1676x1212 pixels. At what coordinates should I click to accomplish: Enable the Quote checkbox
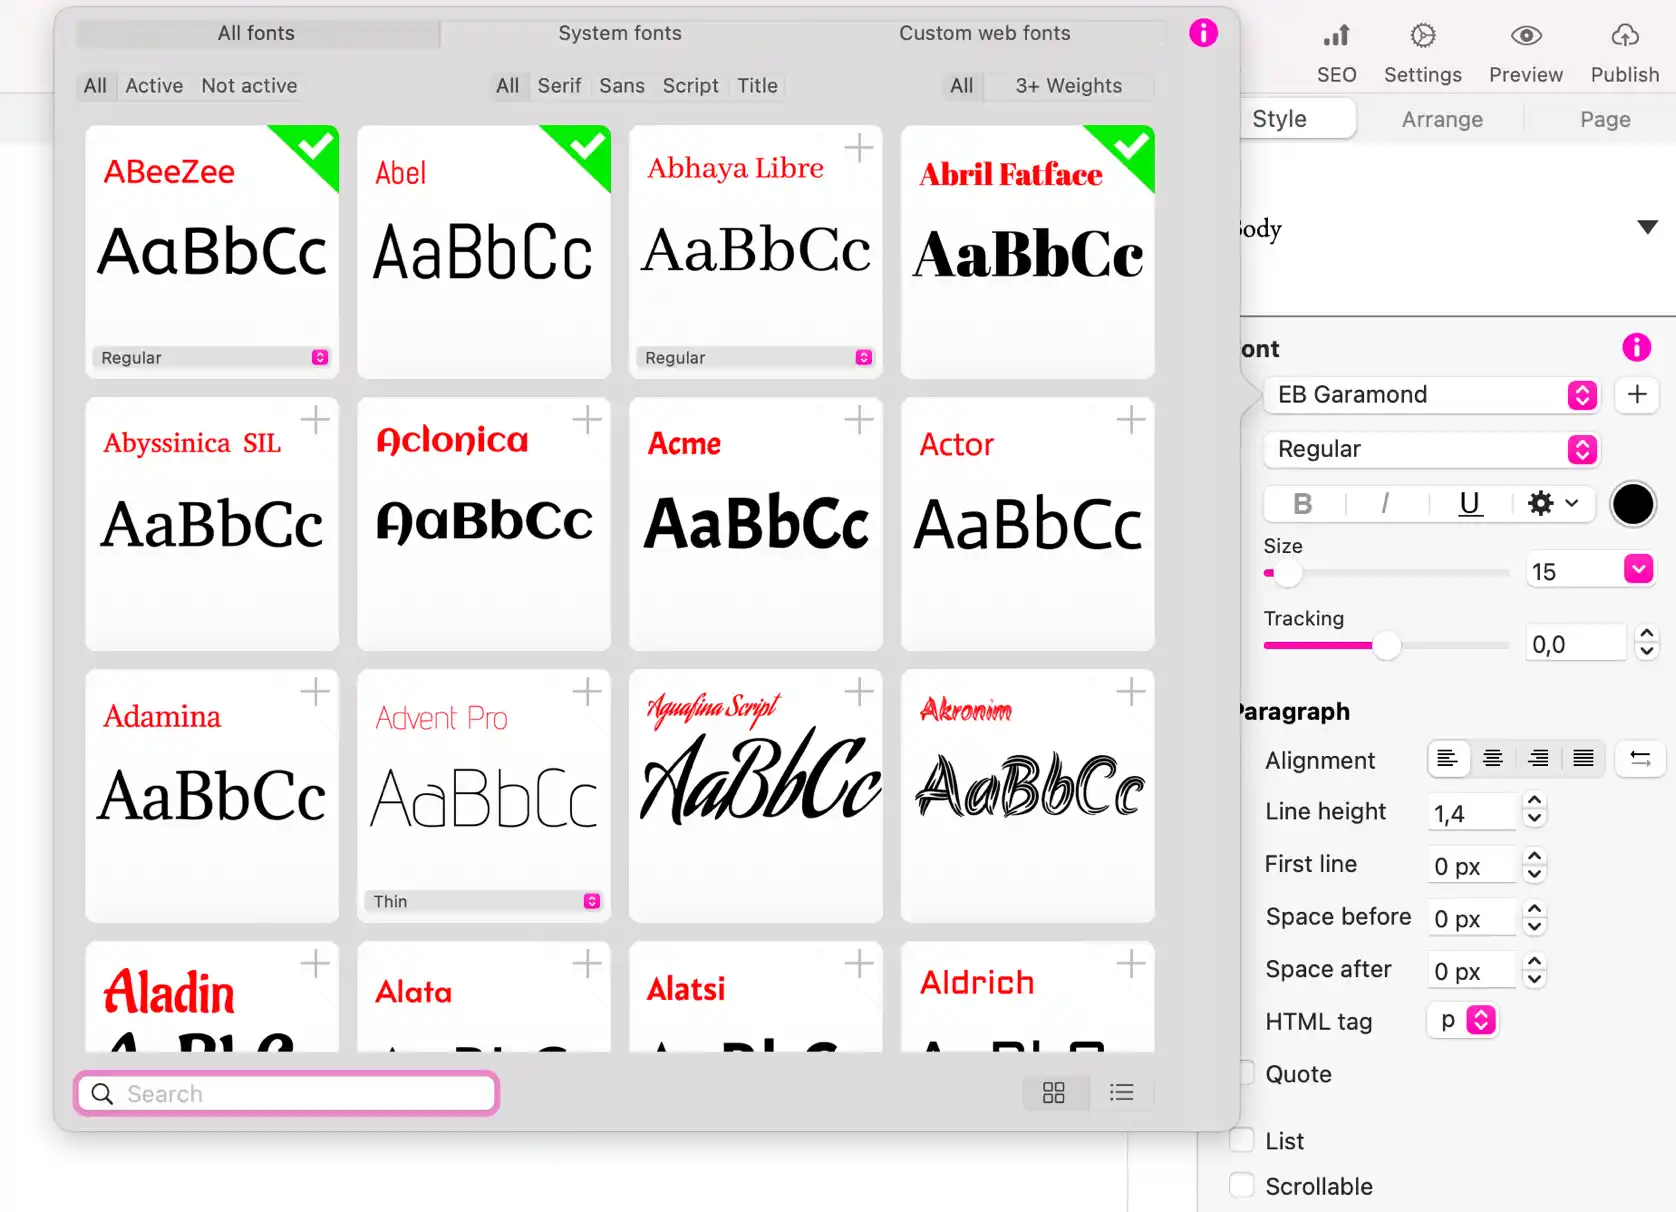1245,1073
